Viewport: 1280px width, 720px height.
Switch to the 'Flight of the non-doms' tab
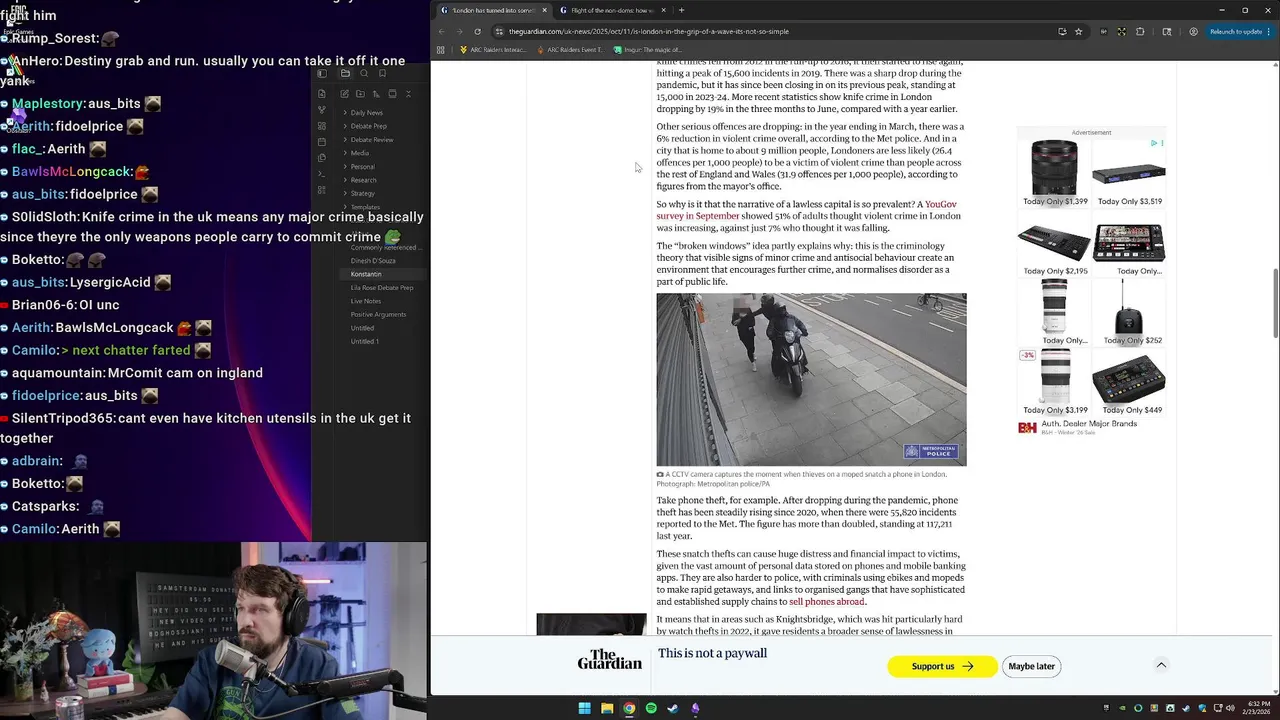point(612,10)
